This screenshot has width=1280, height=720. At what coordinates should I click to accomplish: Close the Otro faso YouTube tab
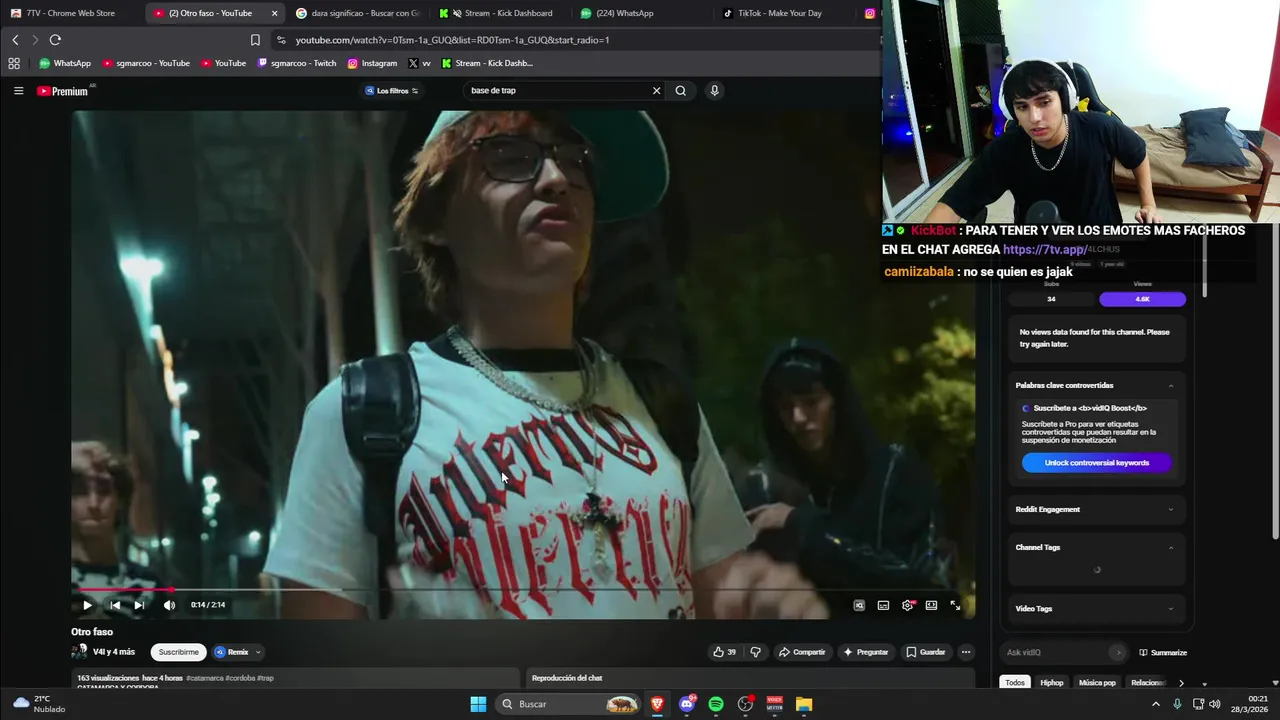(274, 13)
